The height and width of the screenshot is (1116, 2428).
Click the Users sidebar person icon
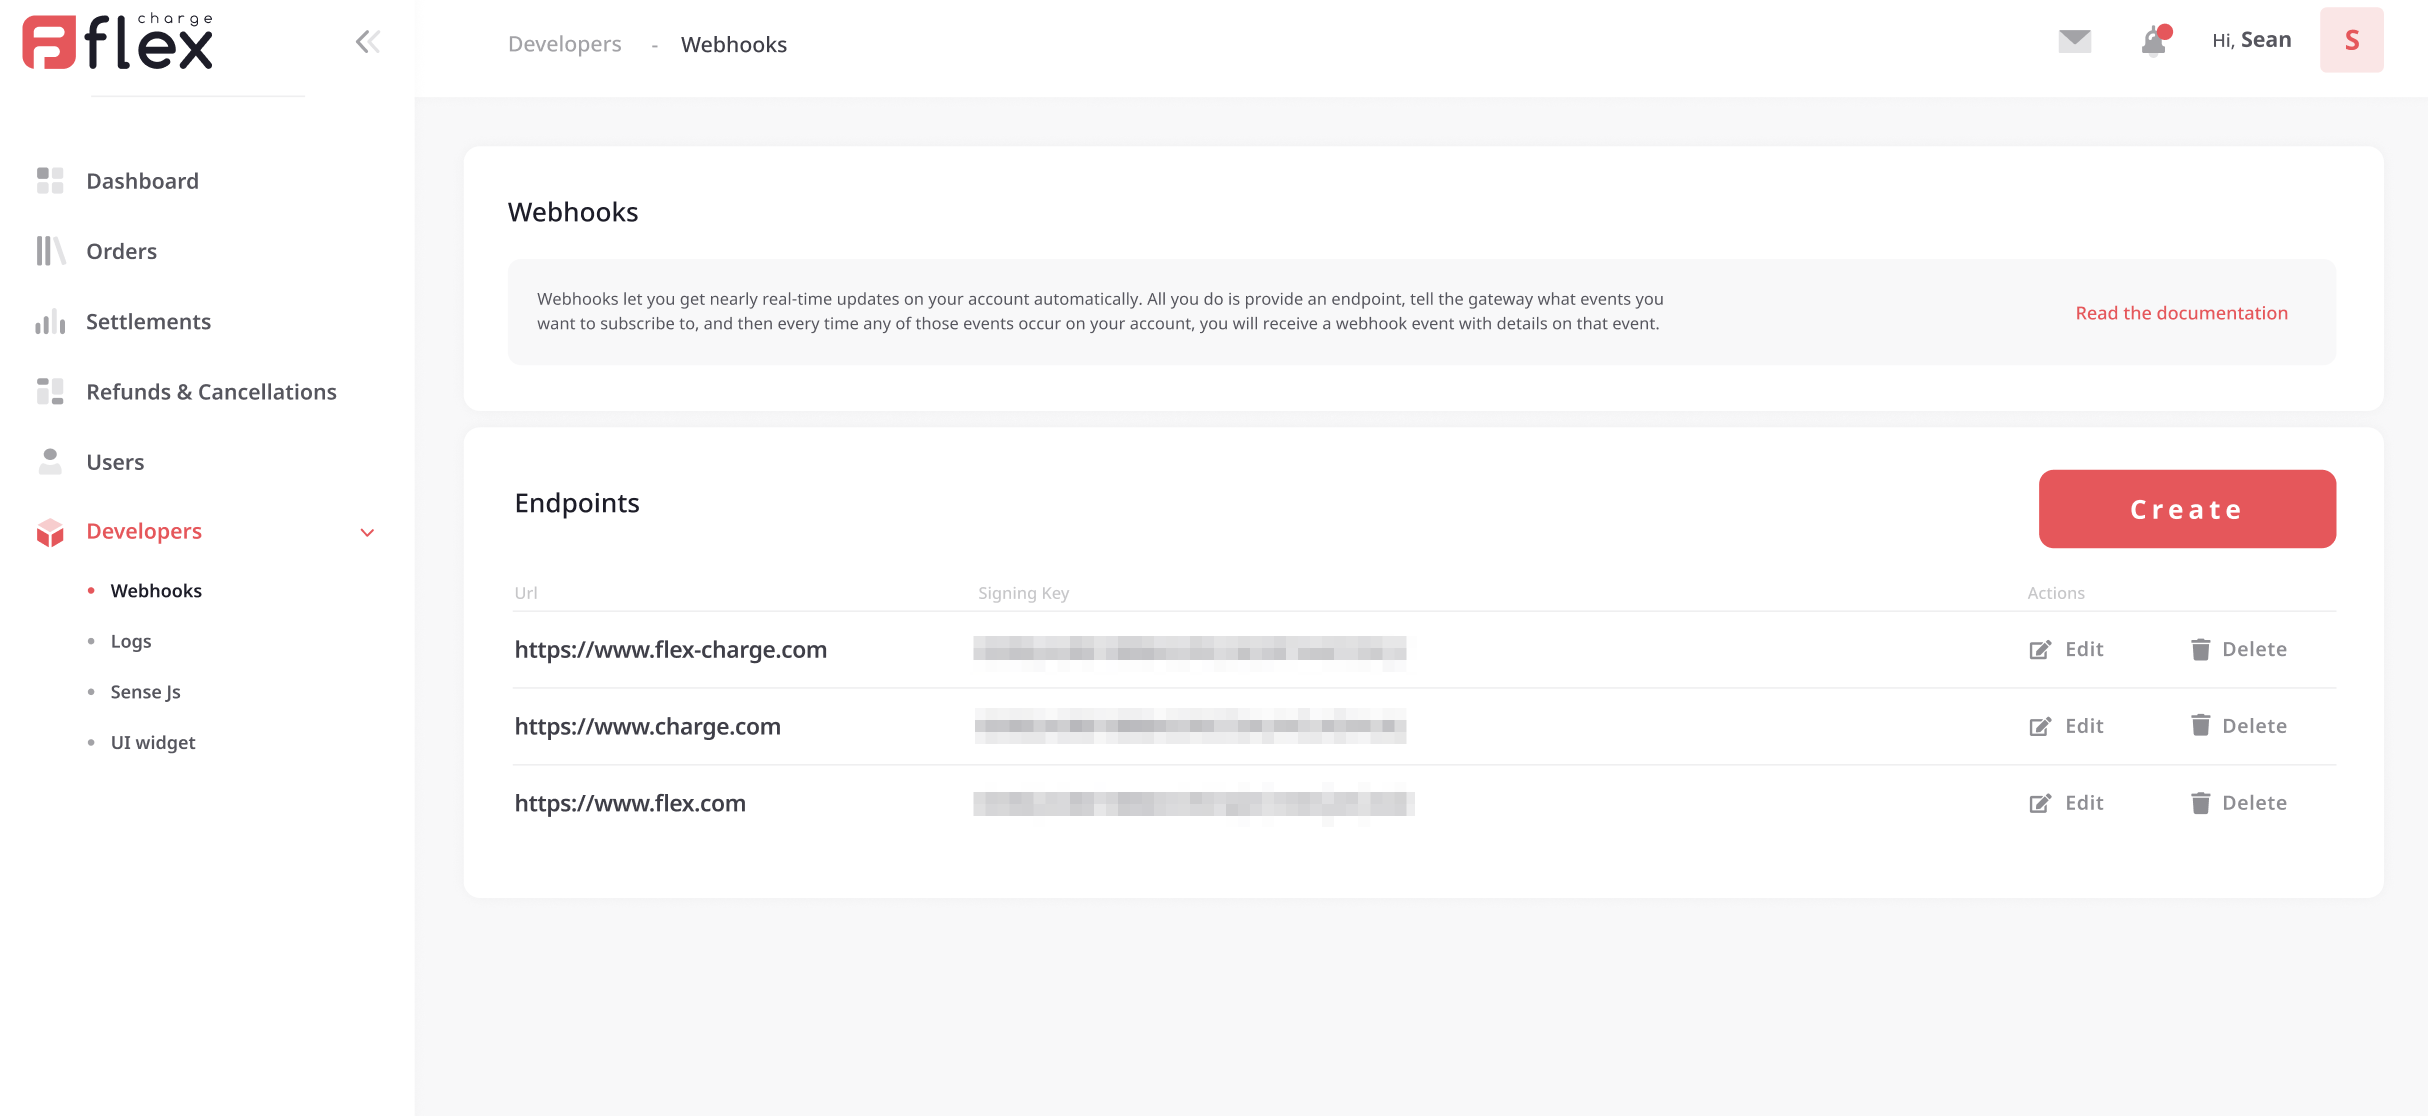point(50,462)
